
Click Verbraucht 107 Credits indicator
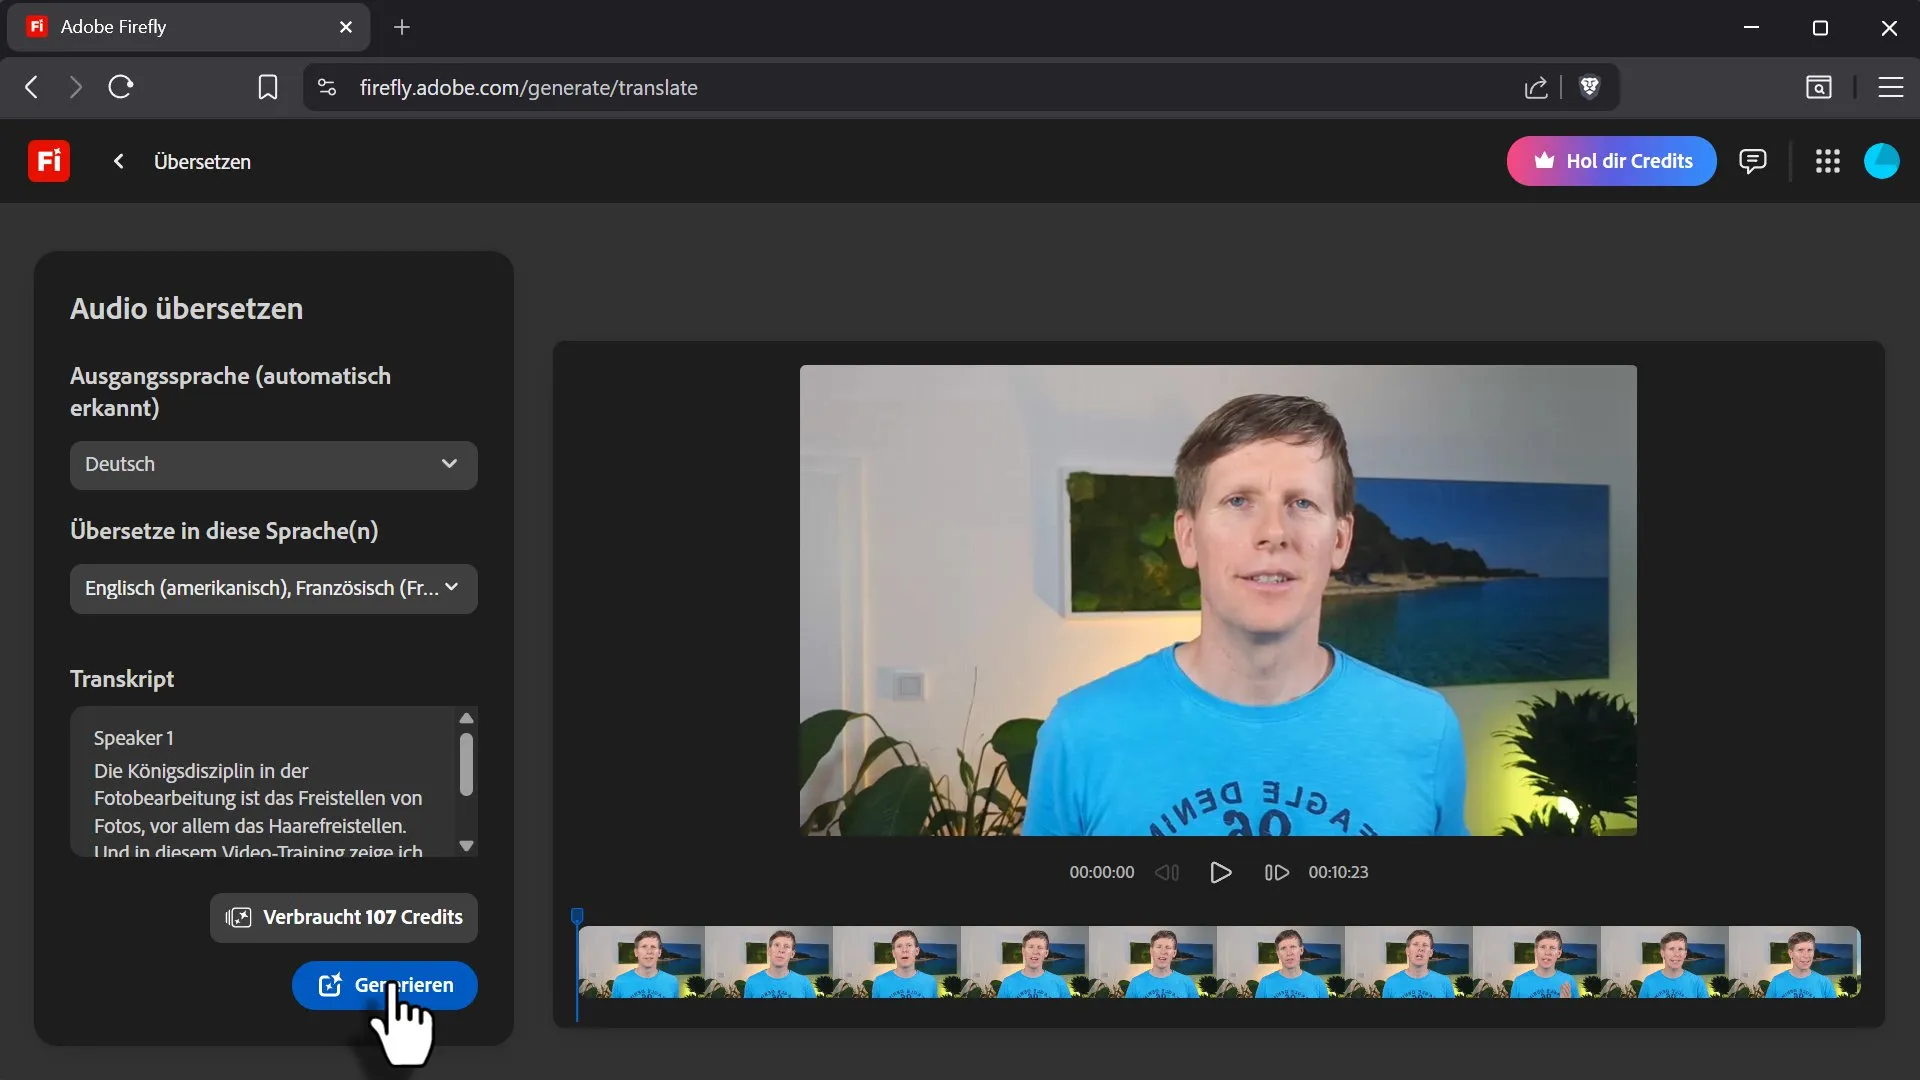pos(343,917)
